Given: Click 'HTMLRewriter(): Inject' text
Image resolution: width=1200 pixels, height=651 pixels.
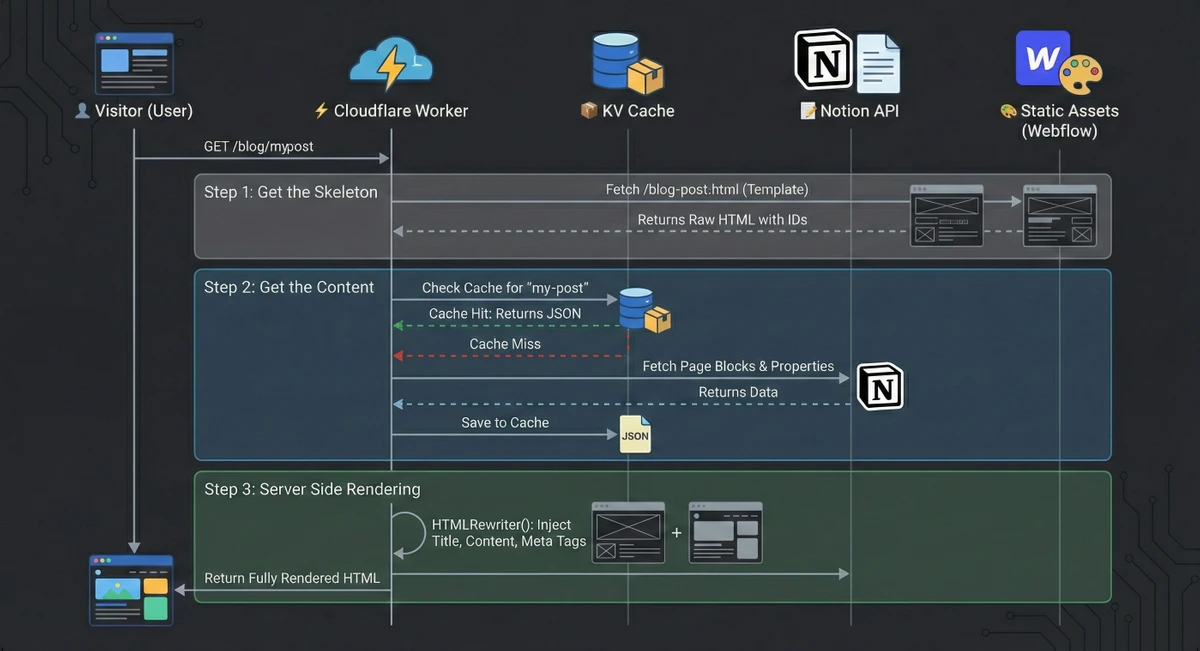Looking at the screenshot, I should click(x=501, y=524).
